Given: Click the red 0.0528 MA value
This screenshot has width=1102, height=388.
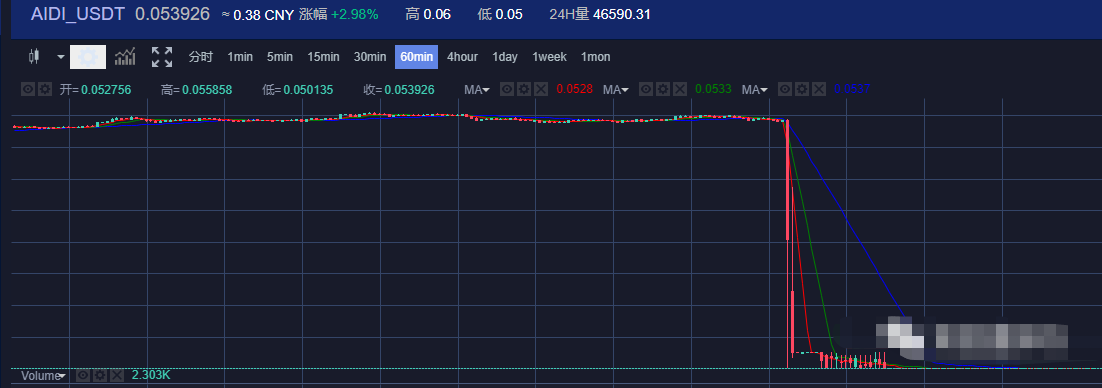Looking at the screenshot, I should tap(574, 89).
